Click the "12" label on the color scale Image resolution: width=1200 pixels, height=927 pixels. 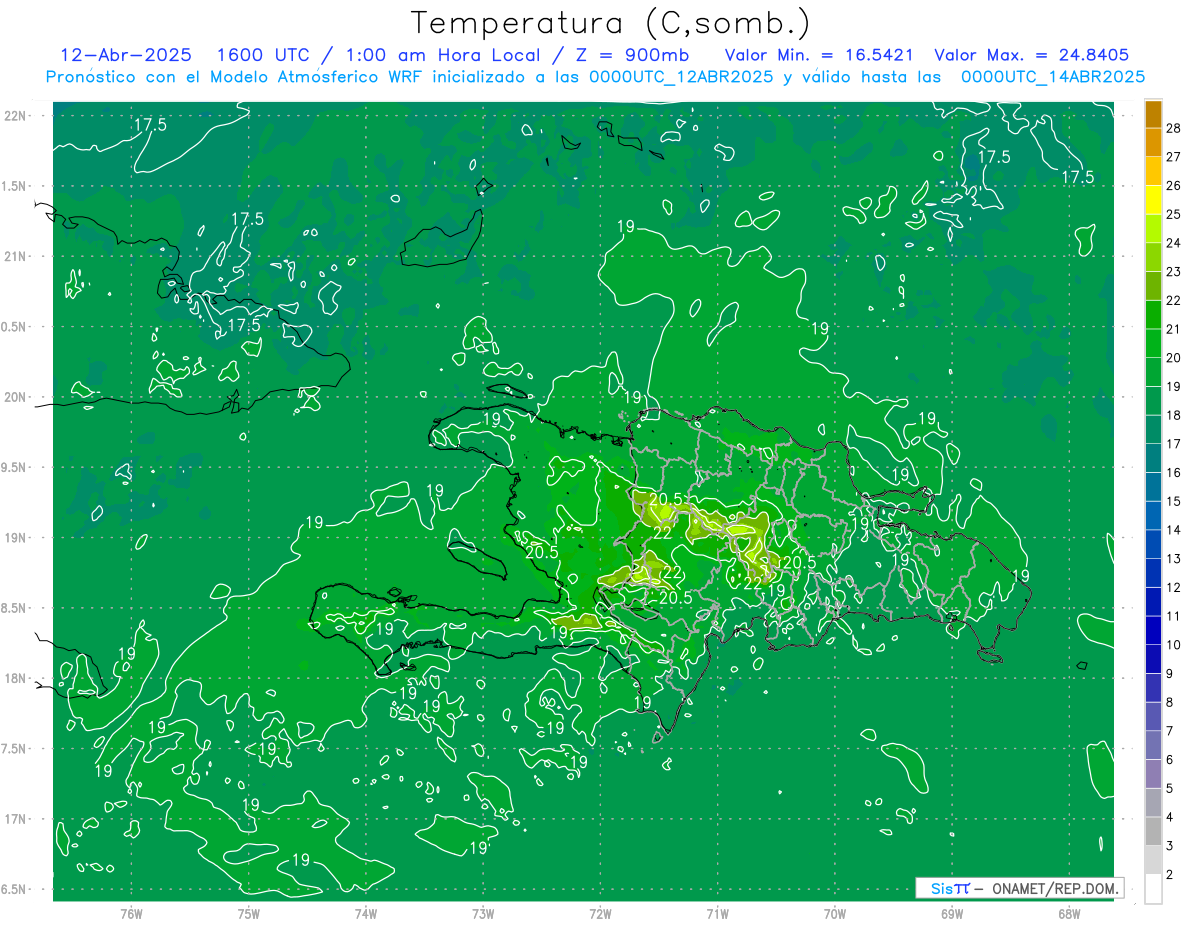pos(1174,588)
